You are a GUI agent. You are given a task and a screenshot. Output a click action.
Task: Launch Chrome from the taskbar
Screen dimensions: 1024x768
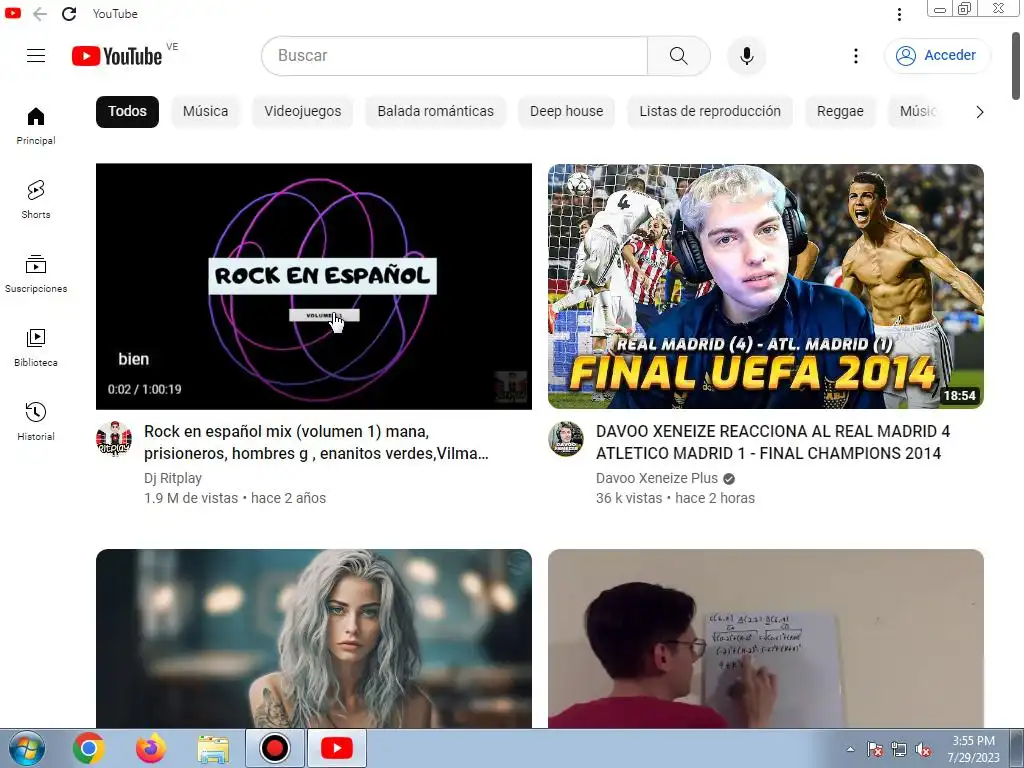(x=88, y=748)
